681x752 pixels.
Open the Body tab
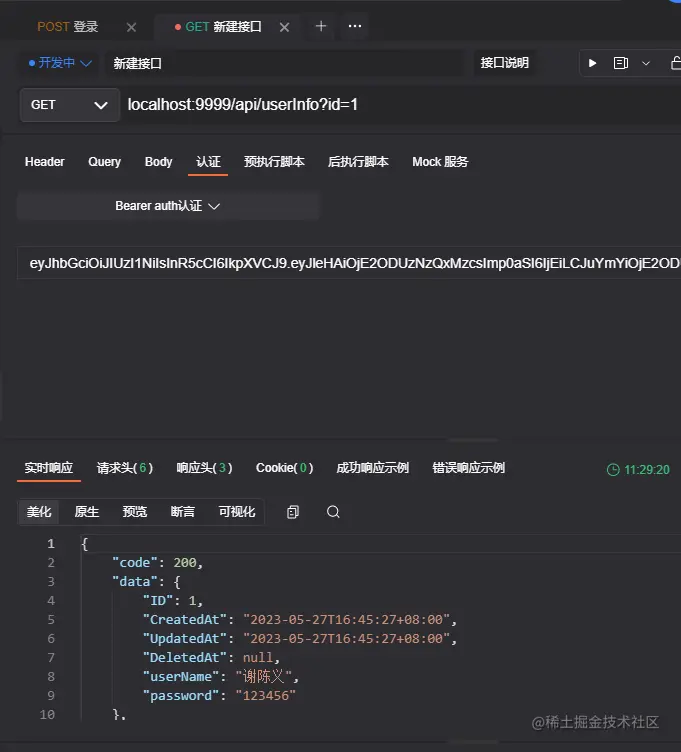pos(158,162)
